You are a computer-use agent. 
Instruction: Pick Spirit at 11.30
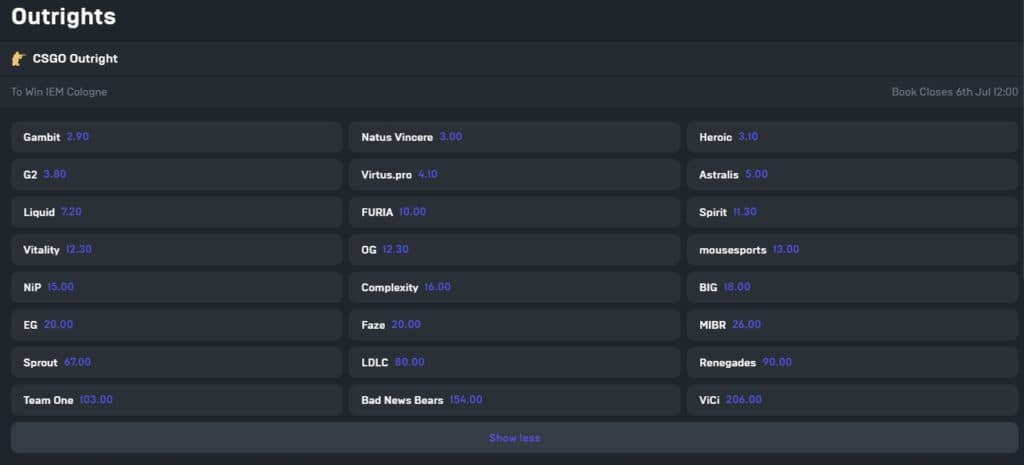coord(852,212)
